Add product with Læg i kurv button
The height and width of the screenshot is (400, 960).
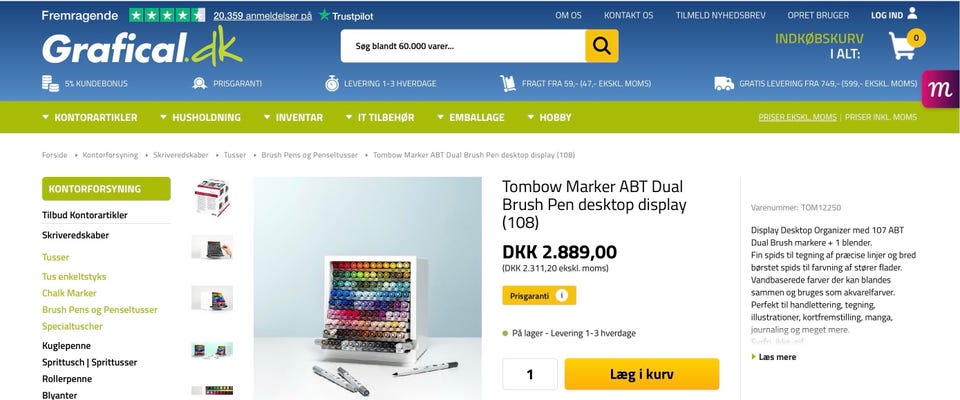click(642, 374)
